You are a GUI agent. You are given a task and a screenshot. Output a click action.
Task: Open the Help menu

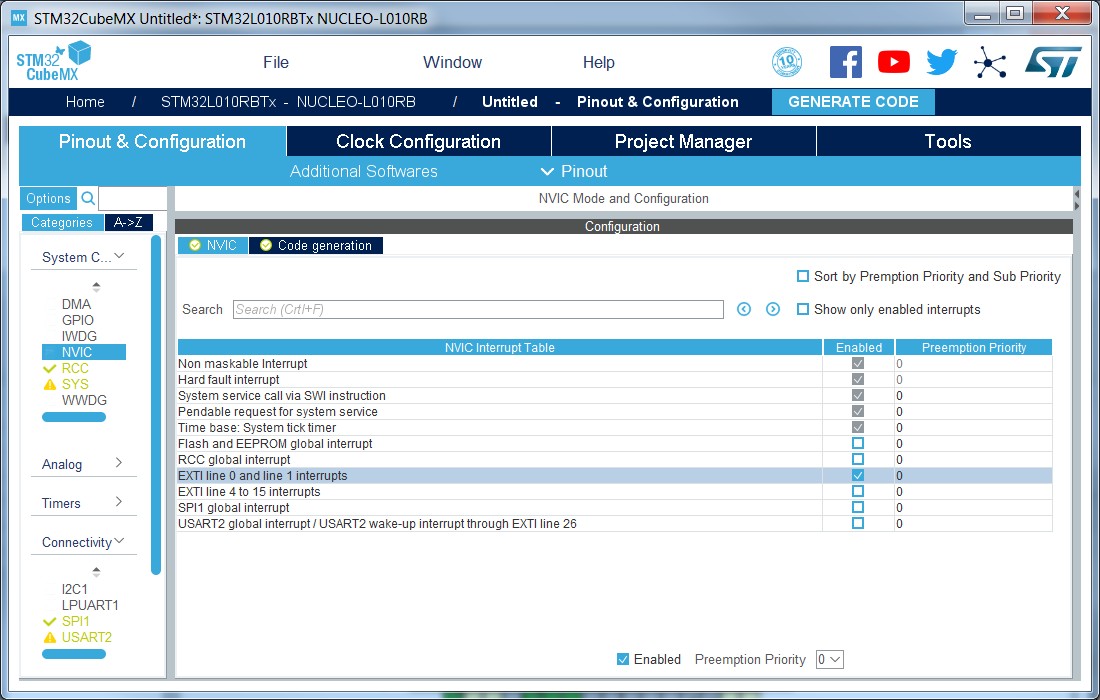pyautogui.click(x=598, y=62)
